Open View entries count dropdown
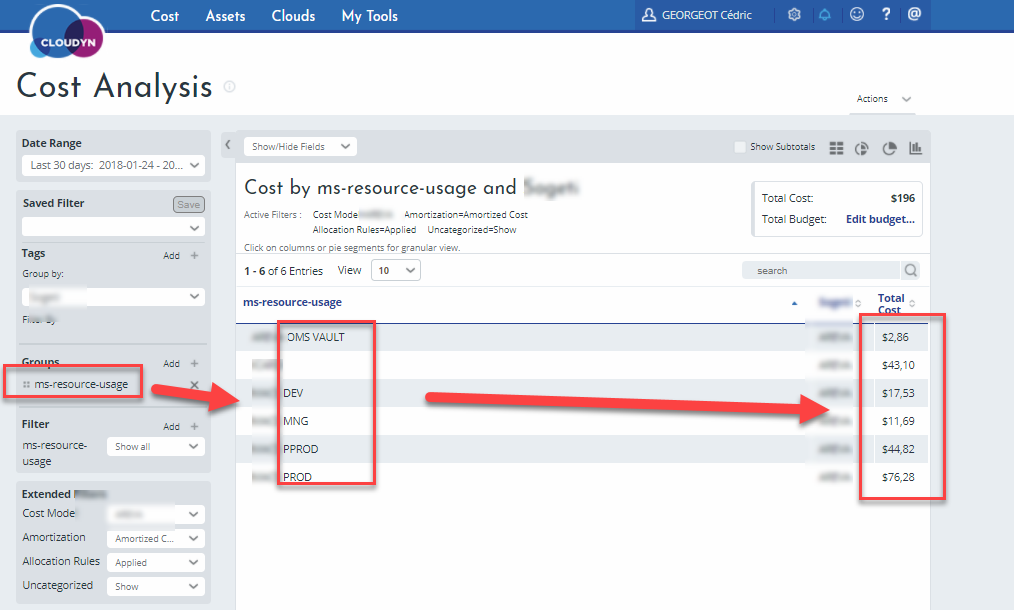 pyautogui.click(x=396, y=270)
